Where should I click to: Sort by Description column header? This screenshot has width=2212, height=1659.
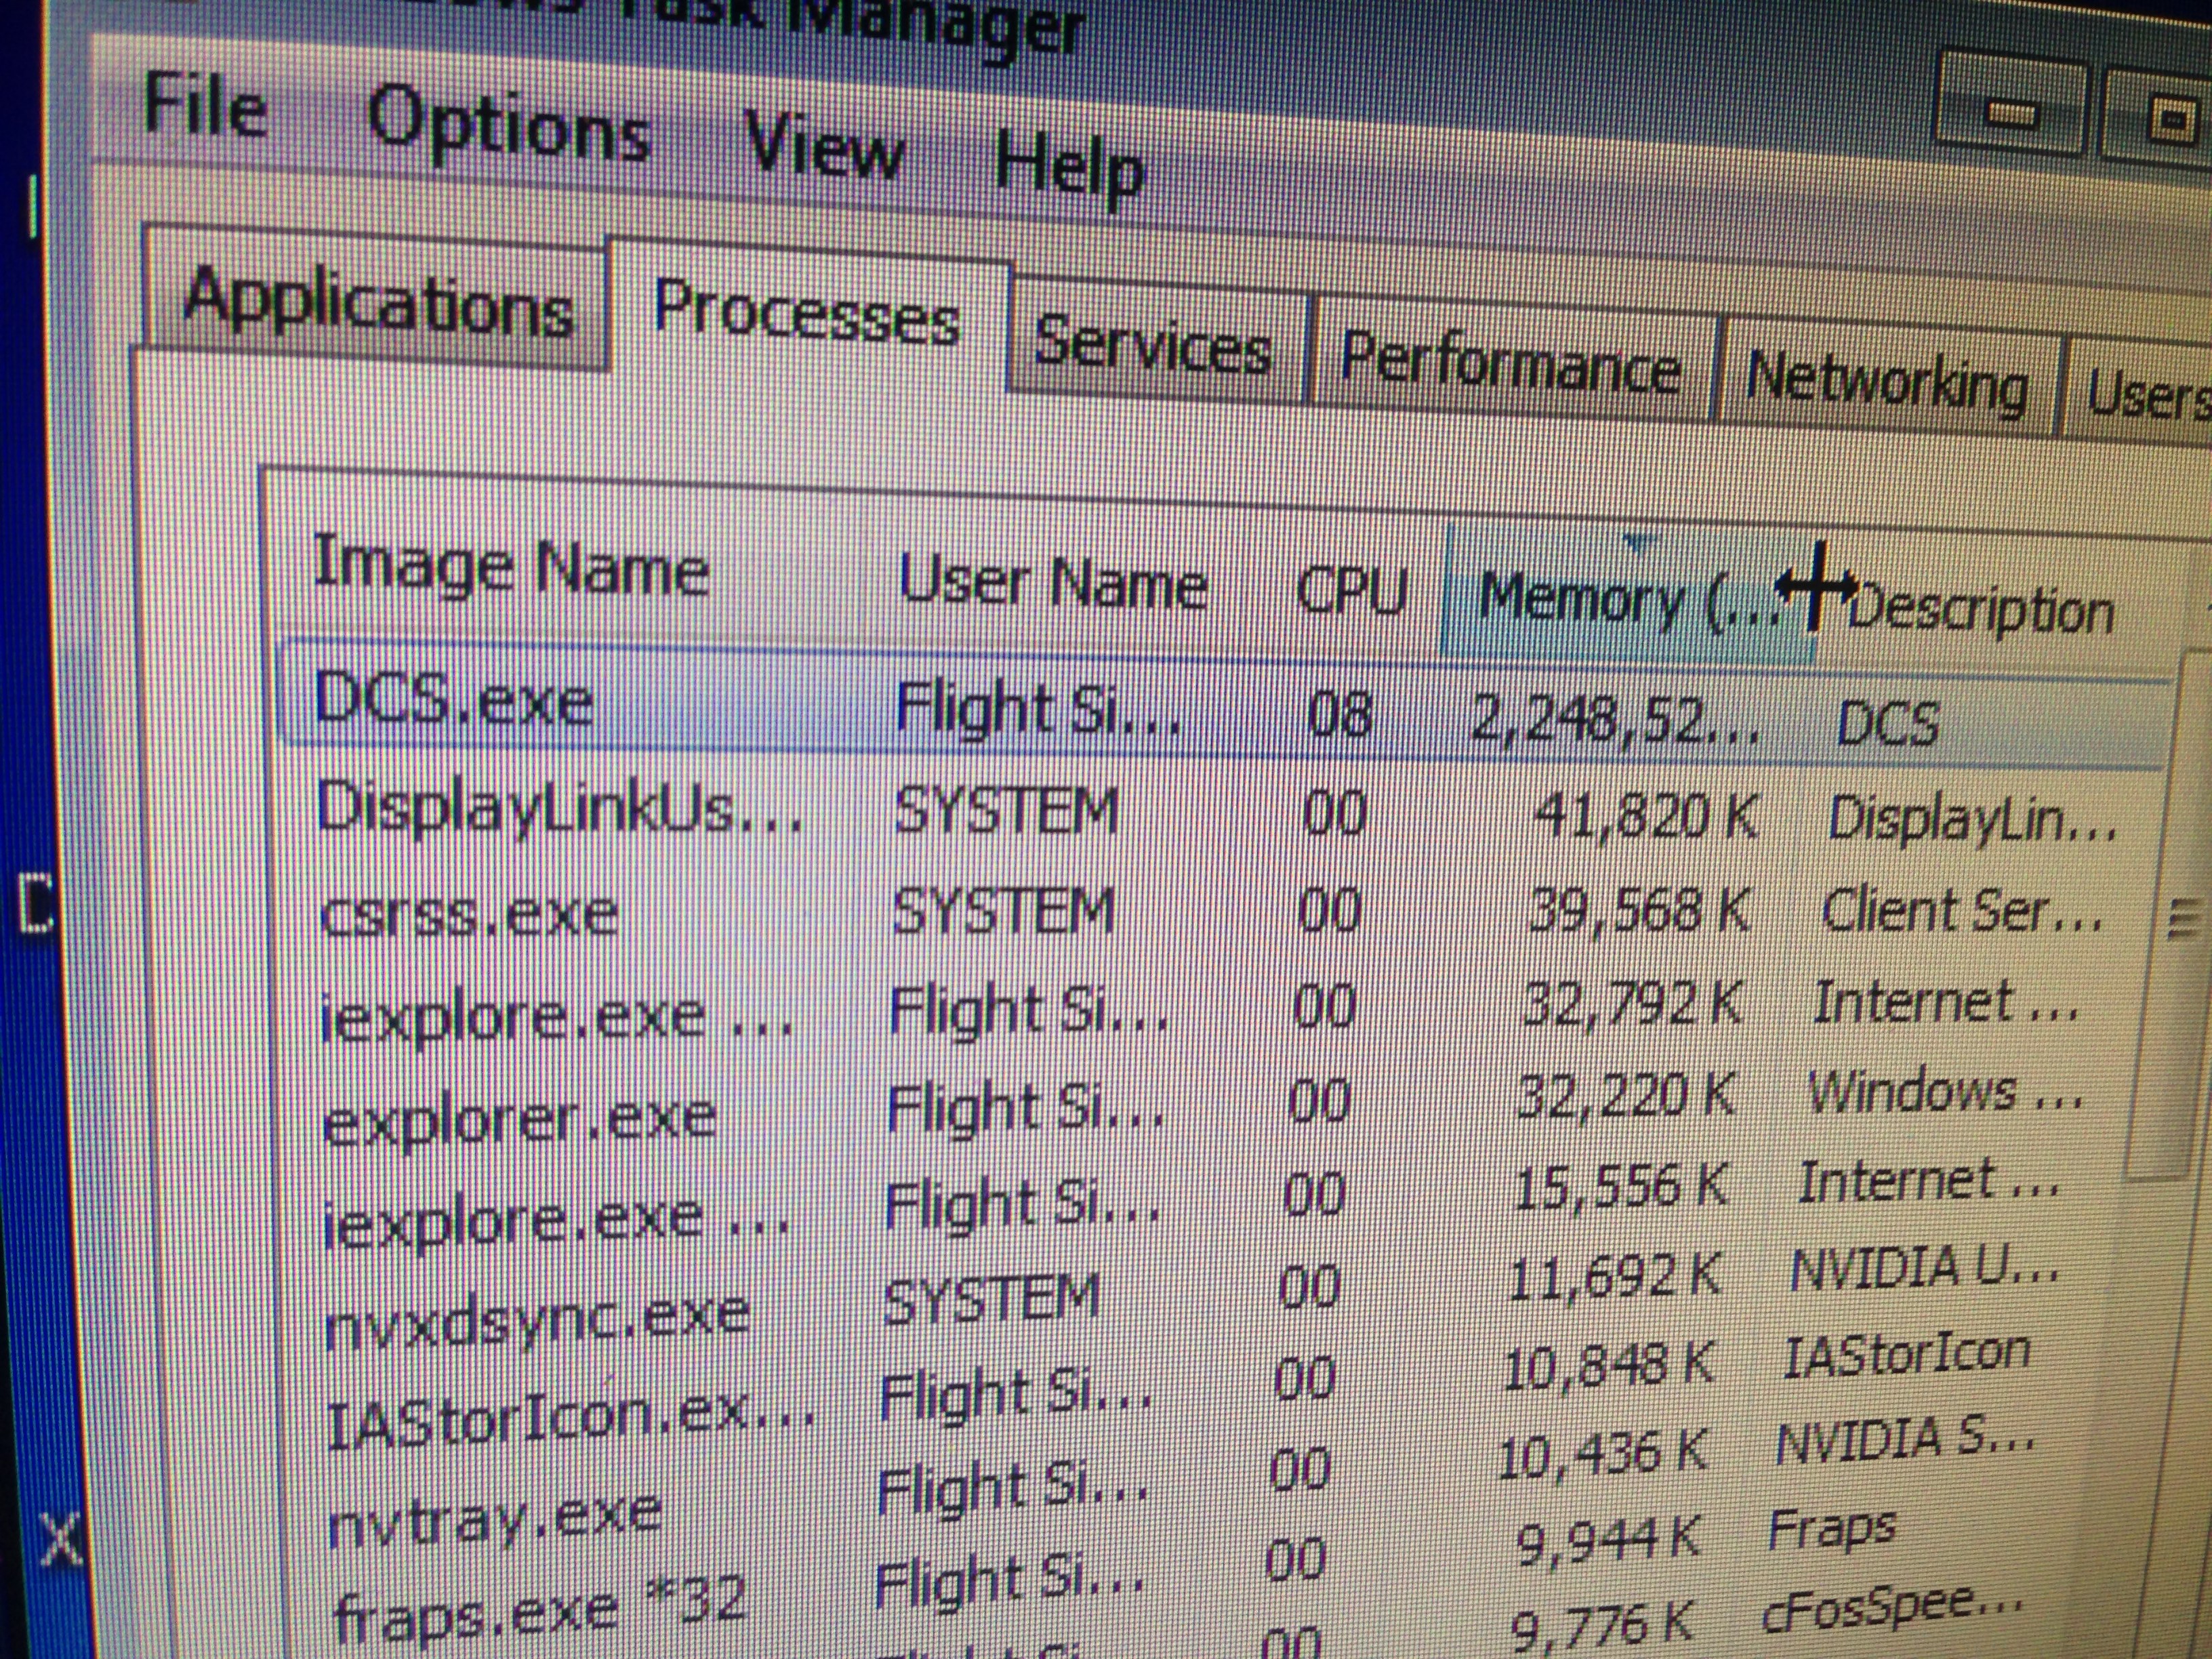pos(1982,610)
